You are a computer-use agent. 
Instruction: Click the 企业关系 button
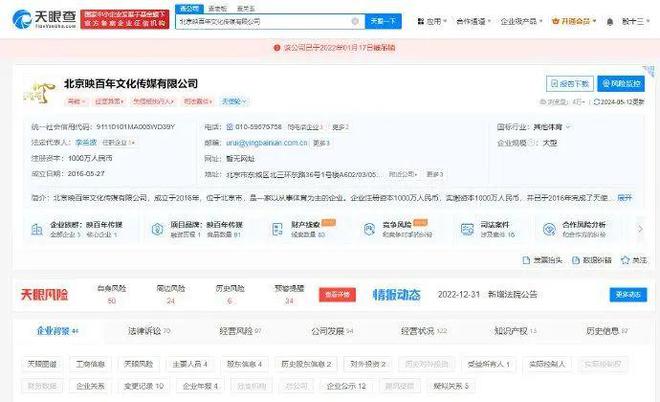[x=90, y=386]
